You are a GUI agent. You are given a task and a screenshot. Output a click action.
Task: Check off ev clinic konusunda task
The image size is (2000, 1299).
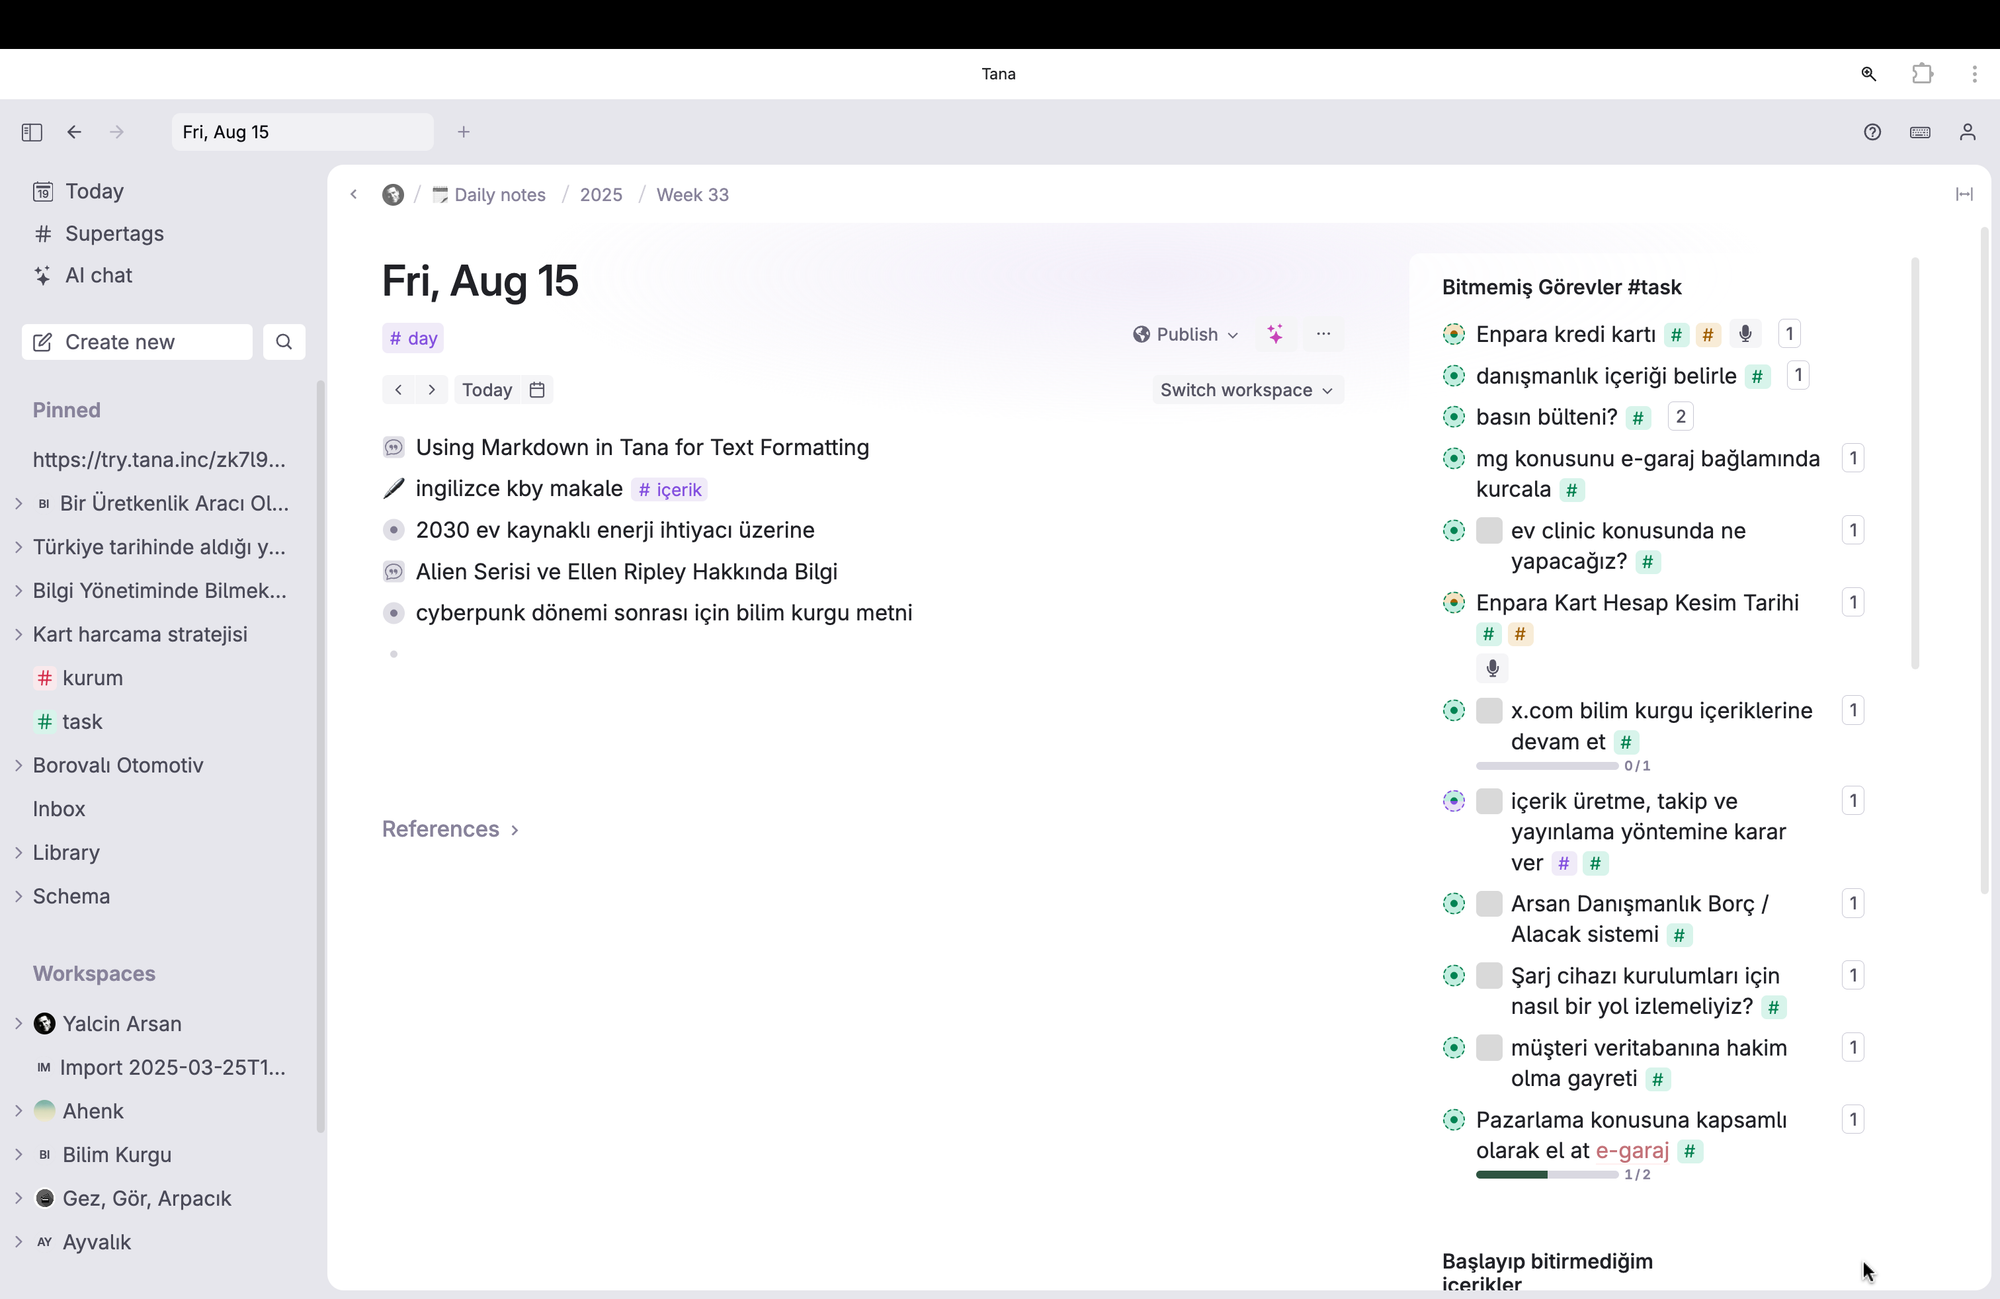pyautogui.click(x=1489, y=531)
